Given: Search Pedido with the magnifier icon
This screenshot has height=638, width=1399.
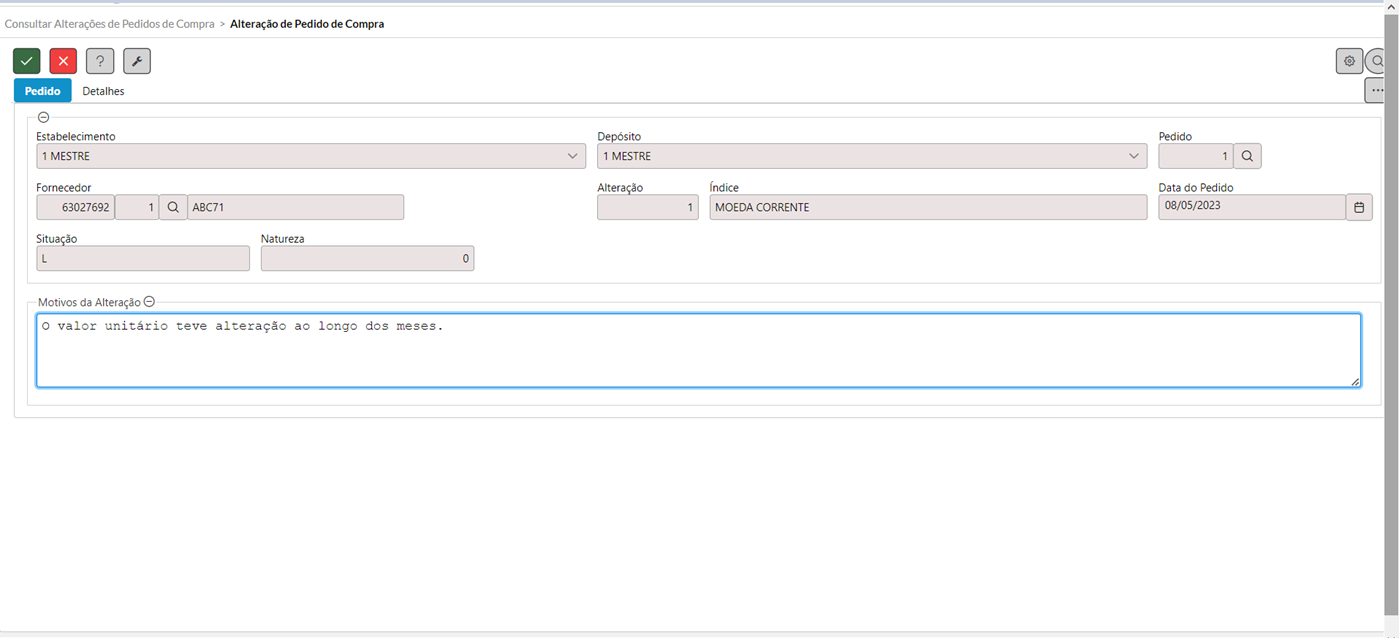Looking at the screenshot, I should pyautogui.click(x=1247, y=156).
